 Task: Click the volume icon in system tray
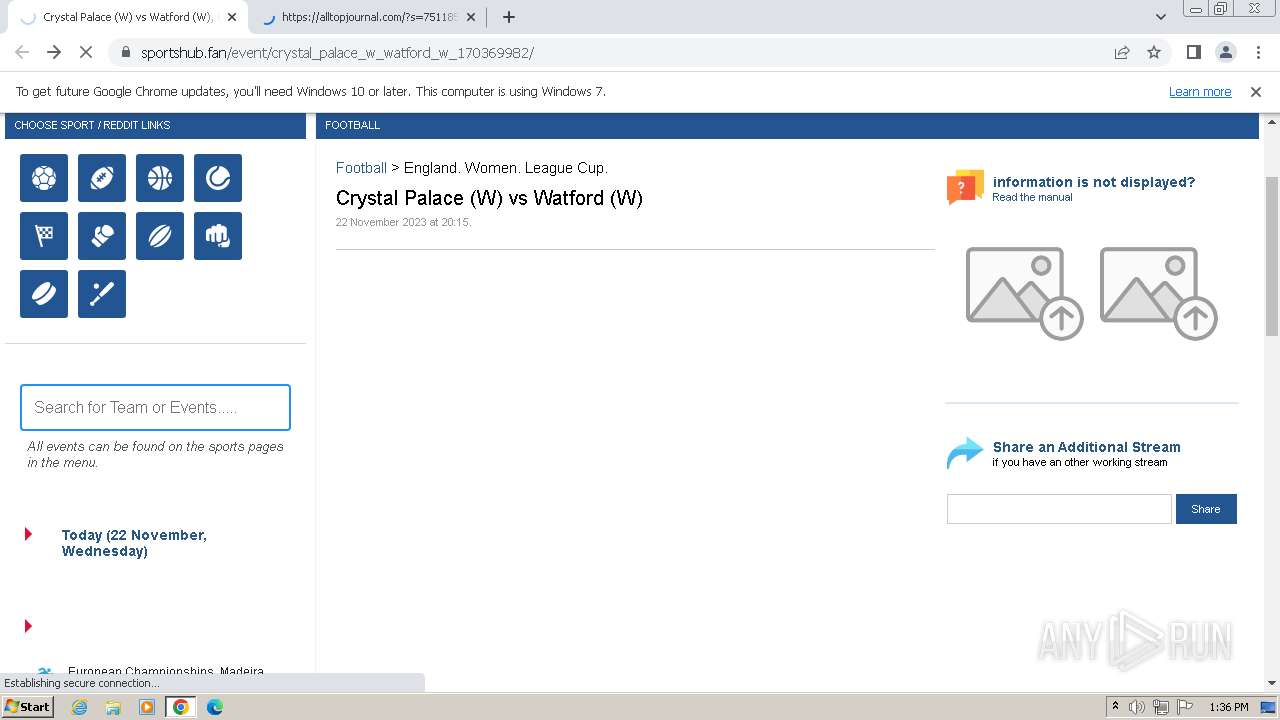tap(1137, 707)
